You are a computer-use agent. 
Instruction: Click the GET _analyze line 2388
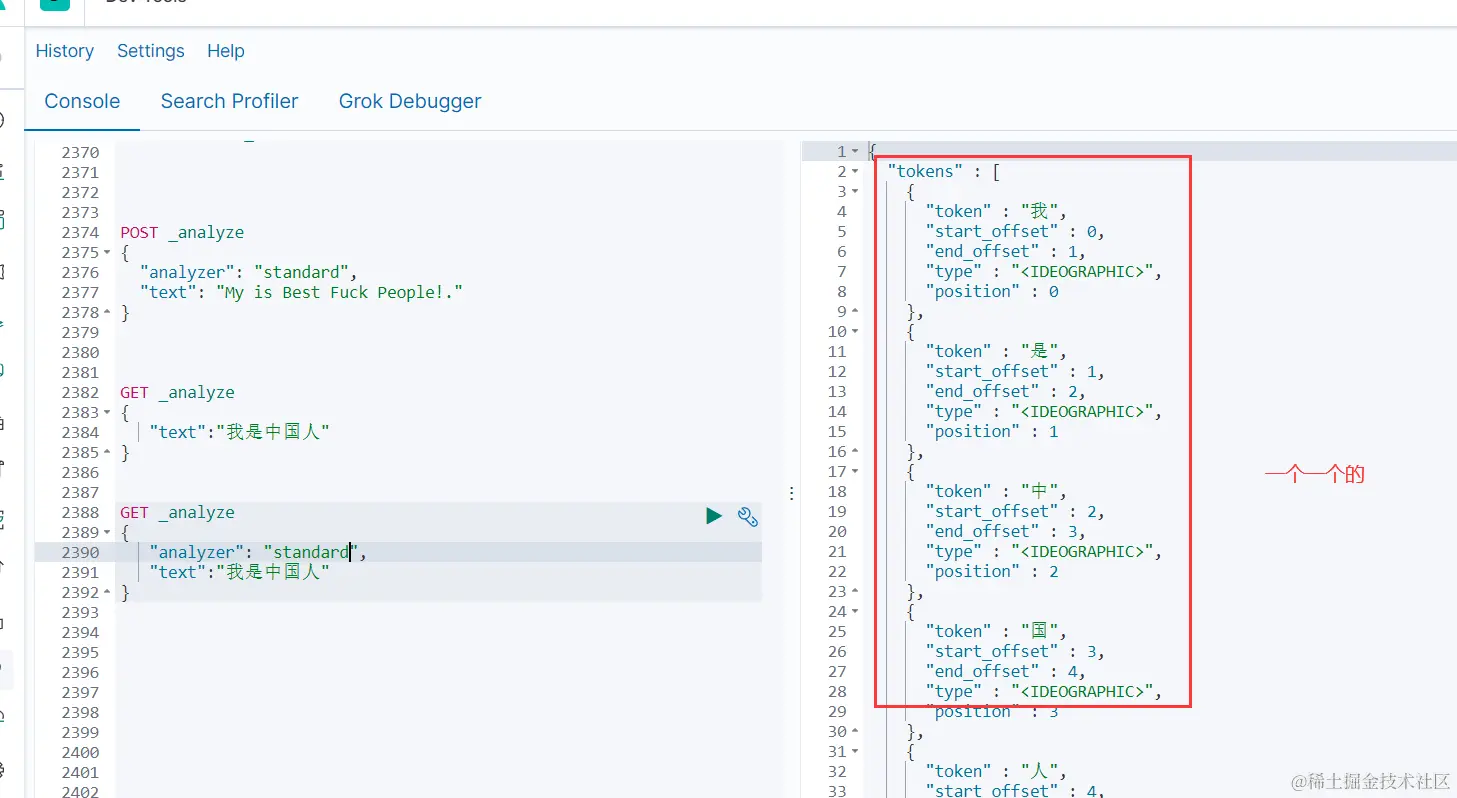pos(177,512)
